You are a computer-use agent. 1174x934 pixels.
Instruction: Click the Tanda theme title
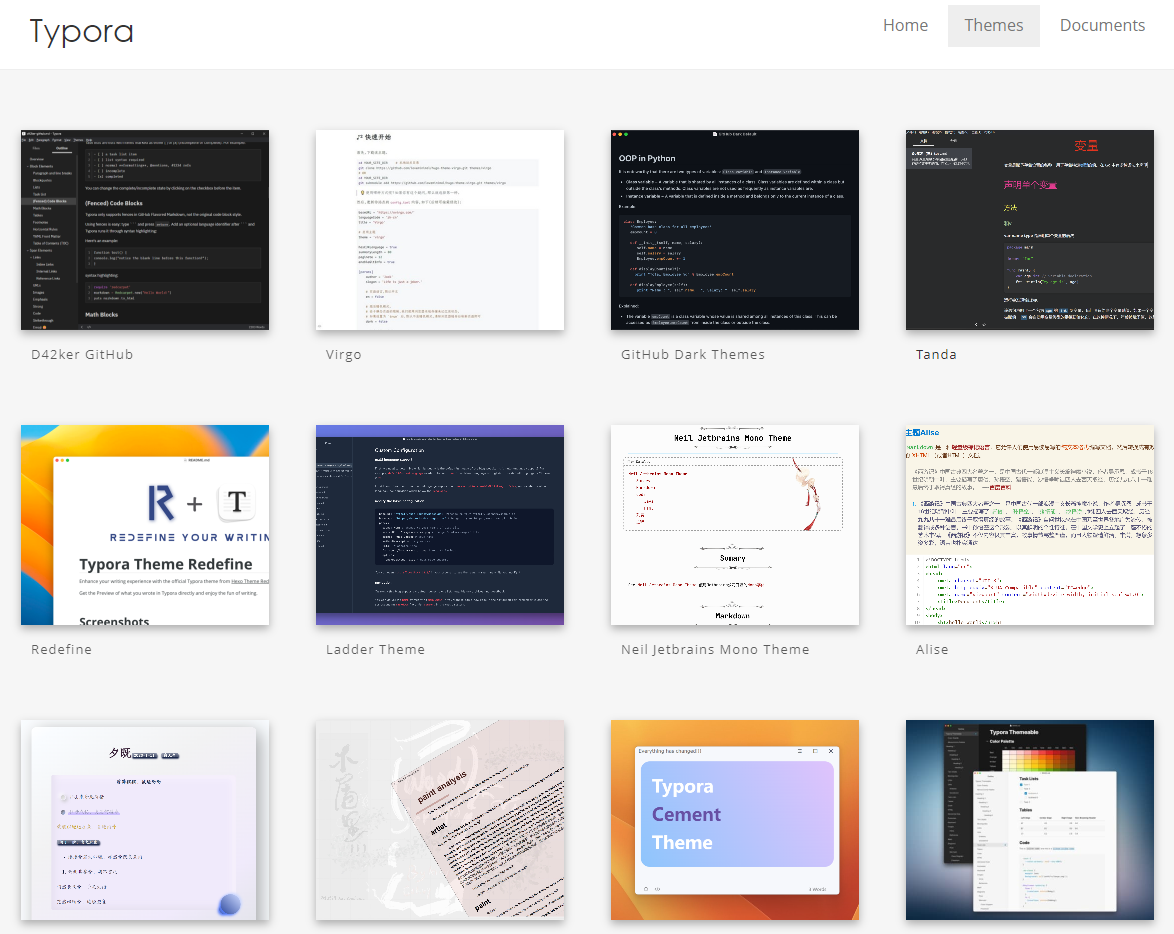click(936, 354)
